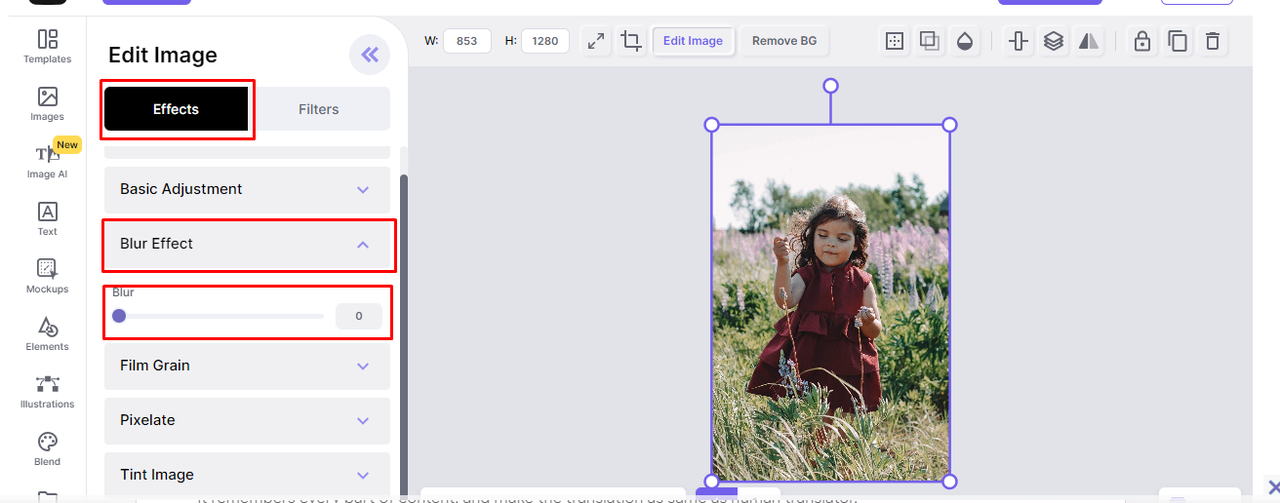Select the girl photo on canvas
Image resolution: width=1280 pixels, height=503 pixels.
(x=831, y=303)
